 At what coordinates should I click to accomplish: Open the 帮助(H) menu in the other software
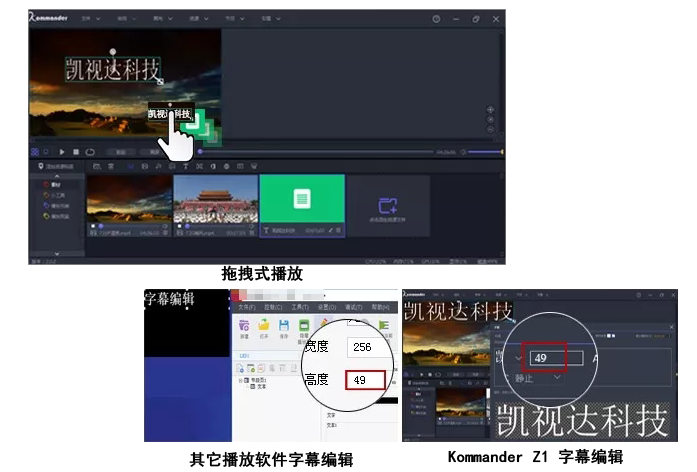381,307
